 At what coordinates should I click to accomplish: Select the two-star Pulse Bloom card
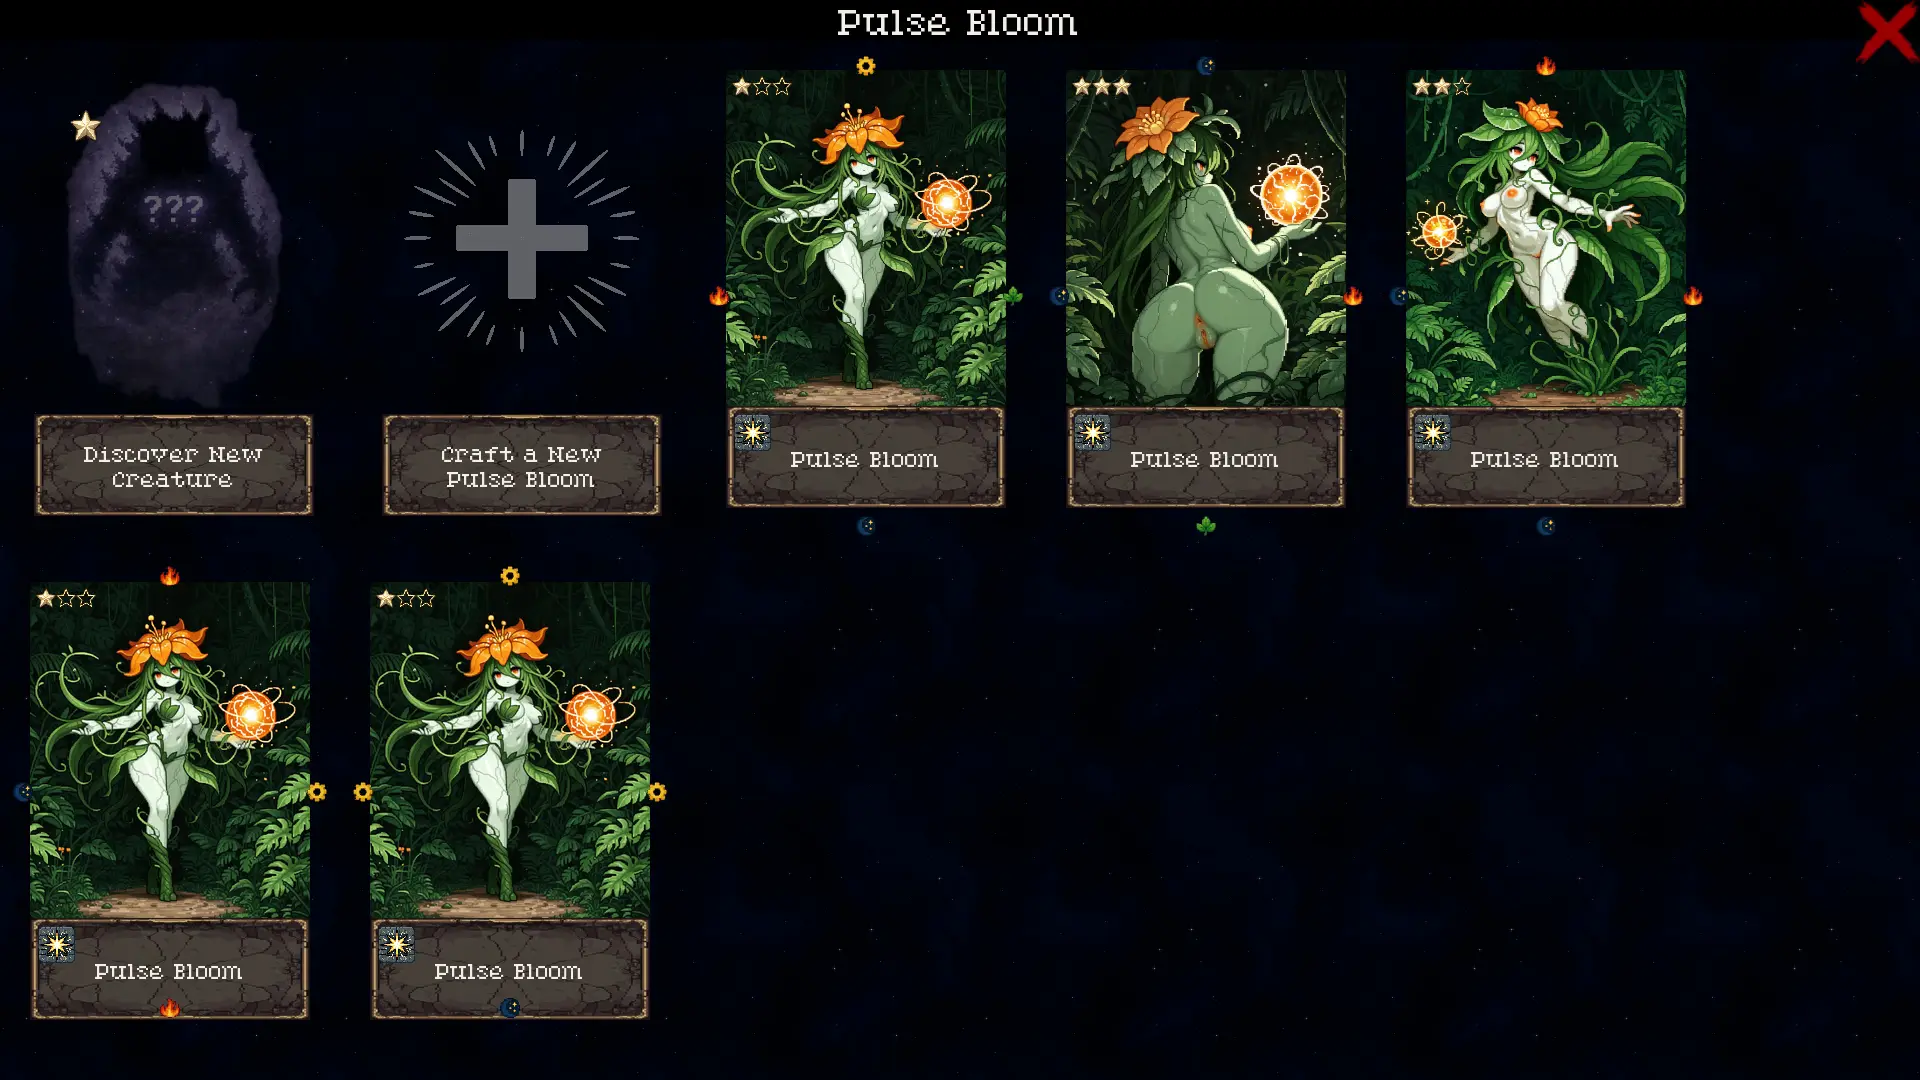click(x=1545, y=288)
